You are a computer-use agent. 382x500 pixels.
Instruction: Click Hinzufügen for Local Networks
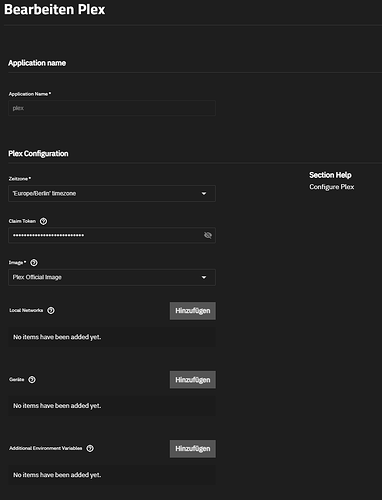click(x=193, y=311)
